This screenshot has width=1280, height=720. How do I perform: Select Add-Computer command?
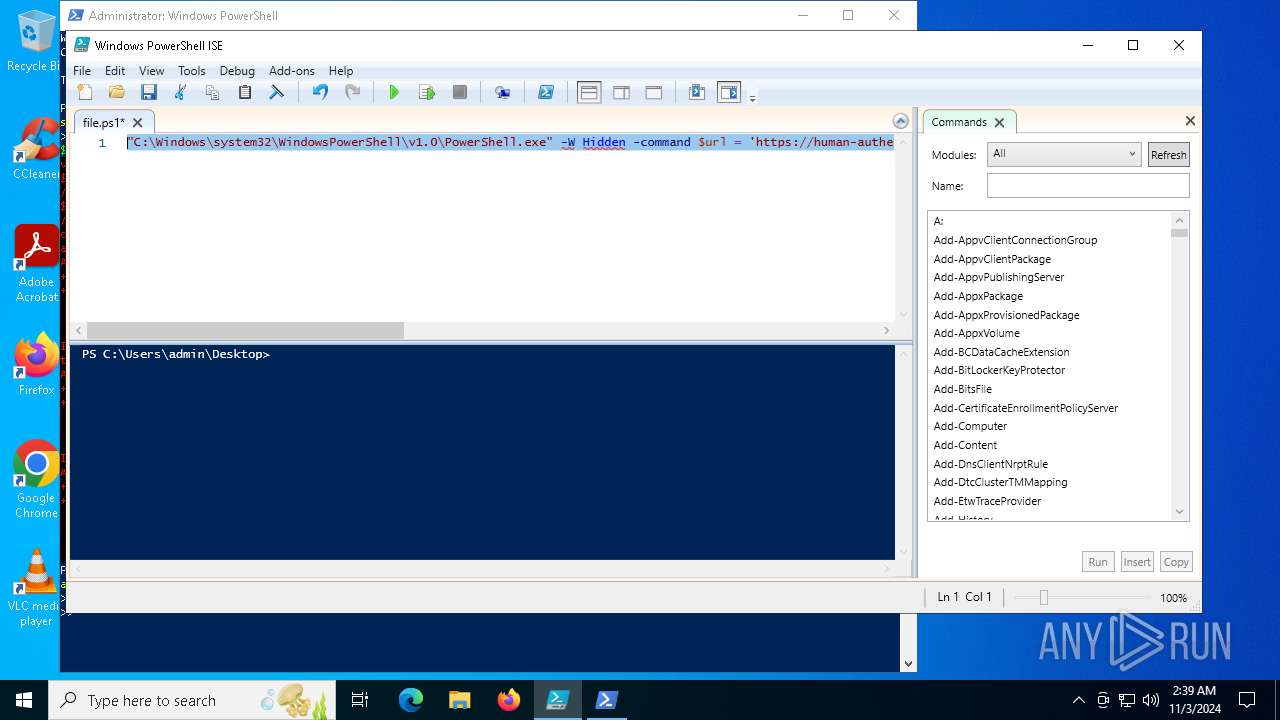click(970, 426)
